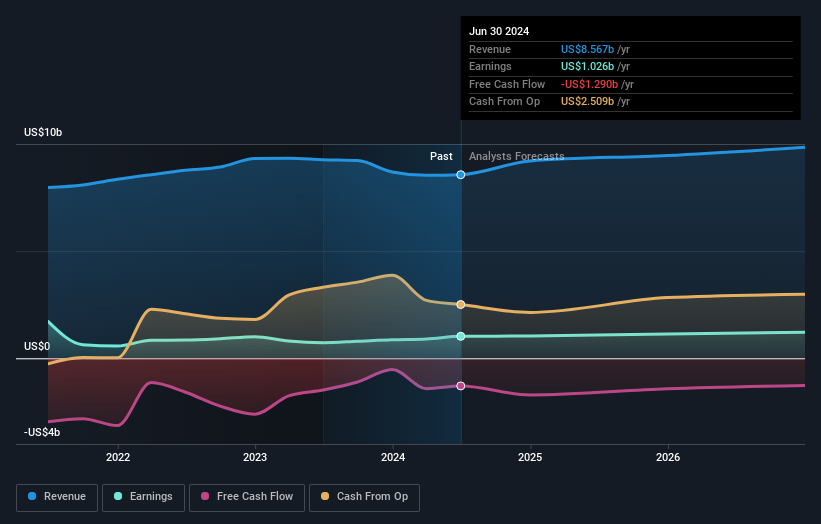Toggle the Revenue series legend button
Screen dimensions: 821x524
tap(57, 497)
